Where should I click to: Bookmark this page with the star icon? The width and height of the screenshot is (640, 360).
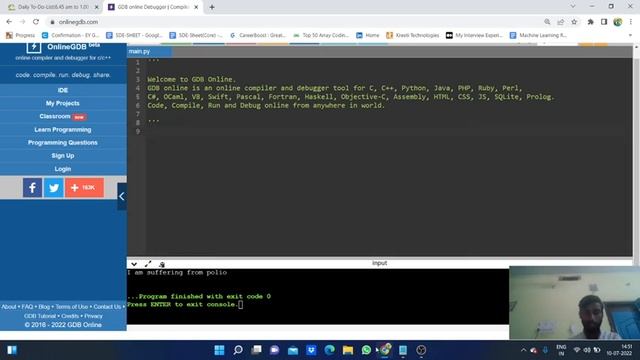tap(574, 22)
